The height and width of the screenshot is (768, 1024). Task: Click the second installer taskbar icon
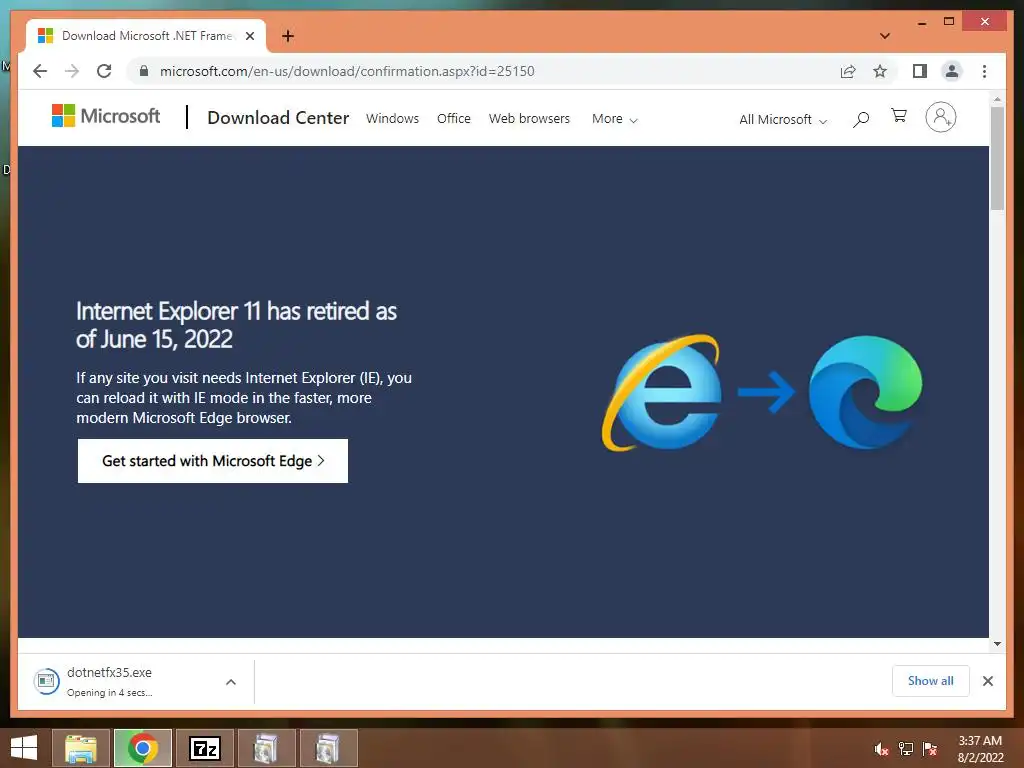[328, 748]
